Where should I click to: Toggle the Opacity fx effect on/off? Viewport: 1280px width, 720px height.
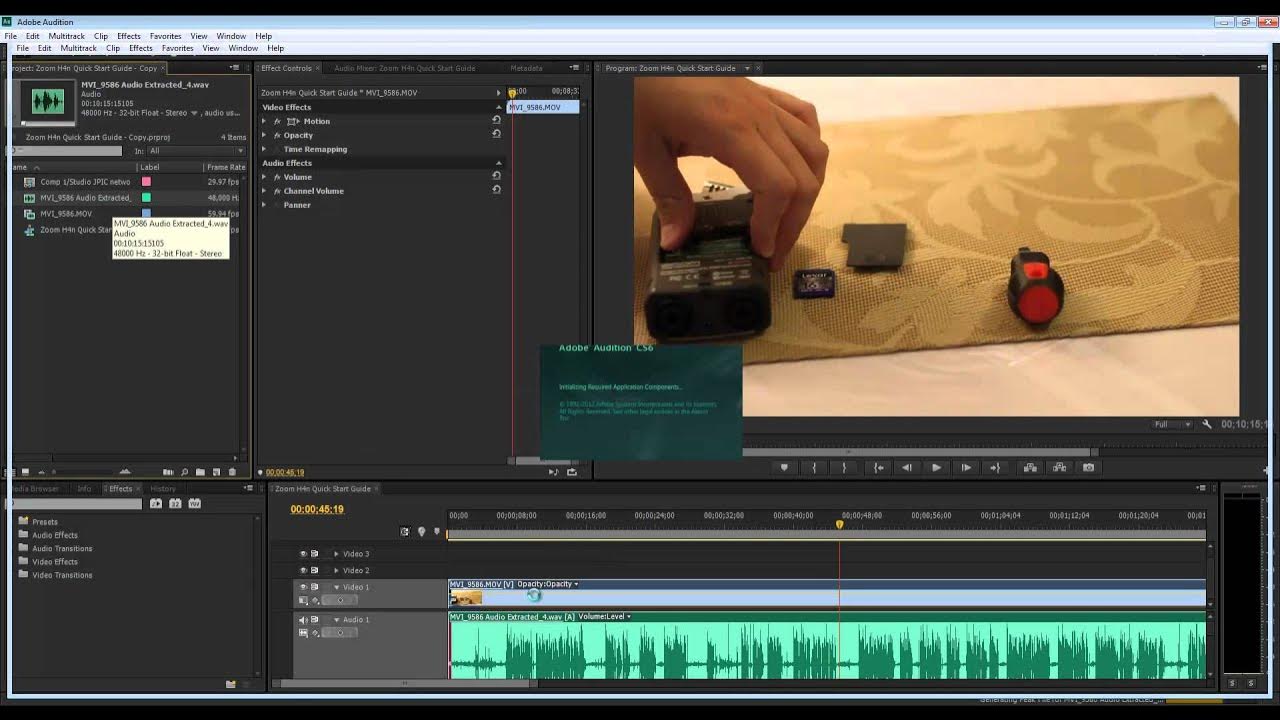tap(277, 135)
